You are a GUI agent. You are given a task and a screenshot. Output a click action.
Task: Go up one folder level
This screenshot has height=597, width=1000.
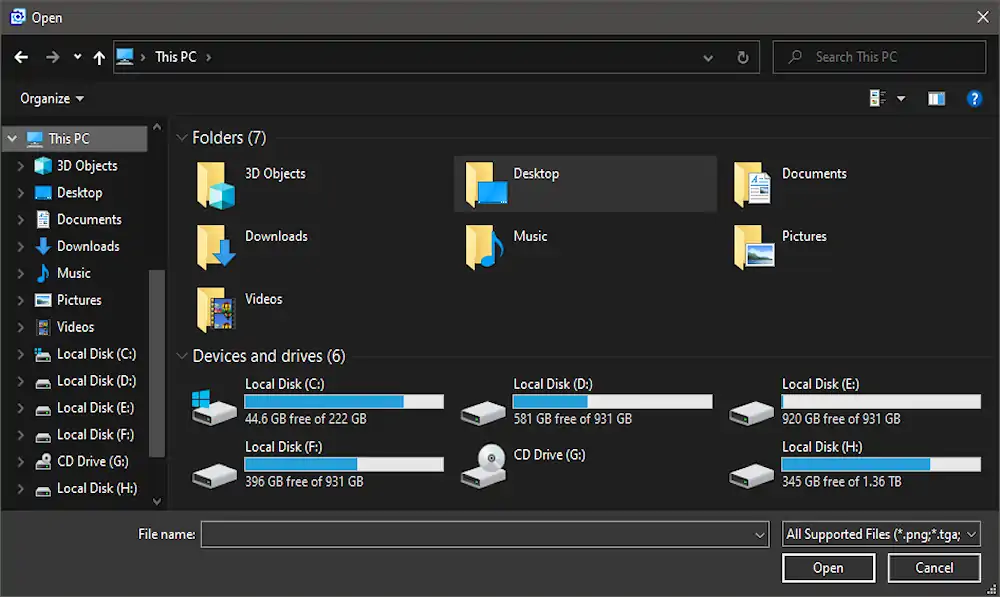(x=99, y=58)
